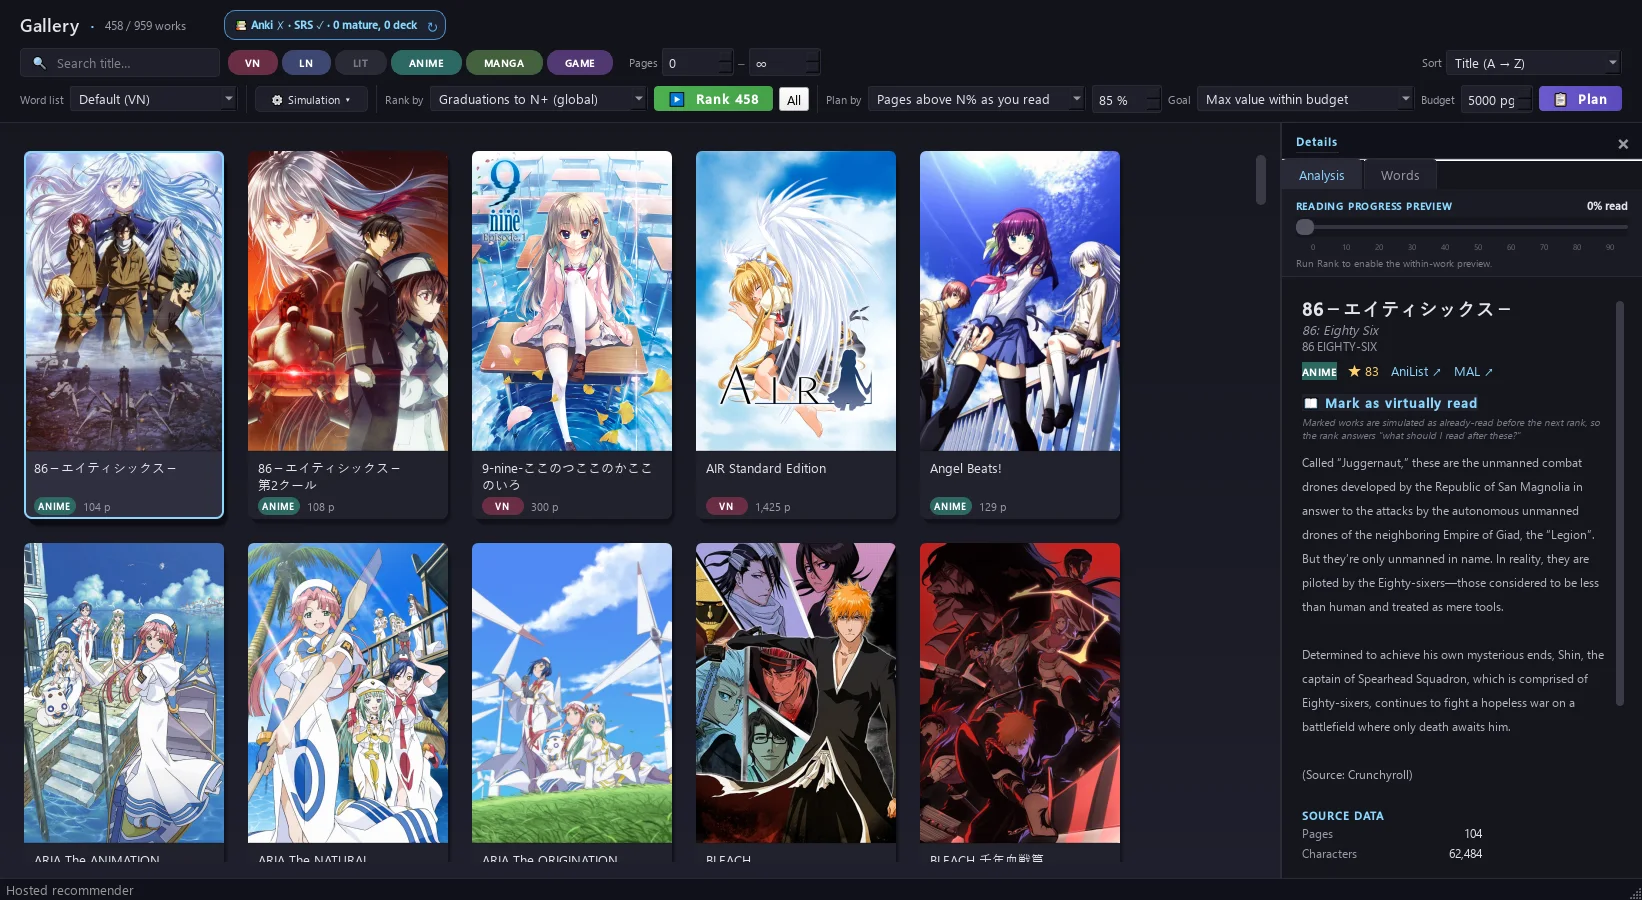Toggle the All button next to Rank
This screenshot has height=900, width=1642.
pyautogui.click(x=794, y=100)
